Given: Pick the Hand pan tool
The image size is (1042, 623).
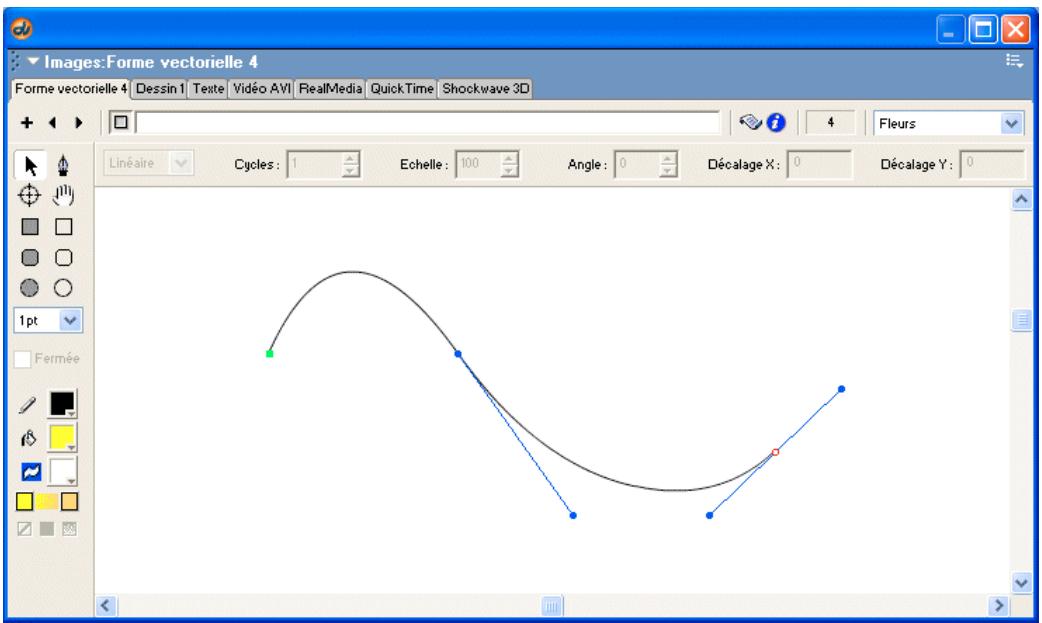Looking at the screenshot, I should [x=63, y=195].
